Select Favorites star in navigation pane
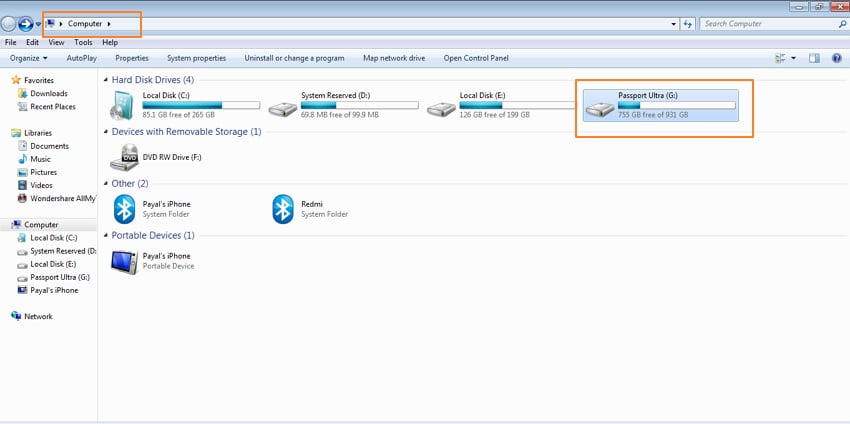 16,80
